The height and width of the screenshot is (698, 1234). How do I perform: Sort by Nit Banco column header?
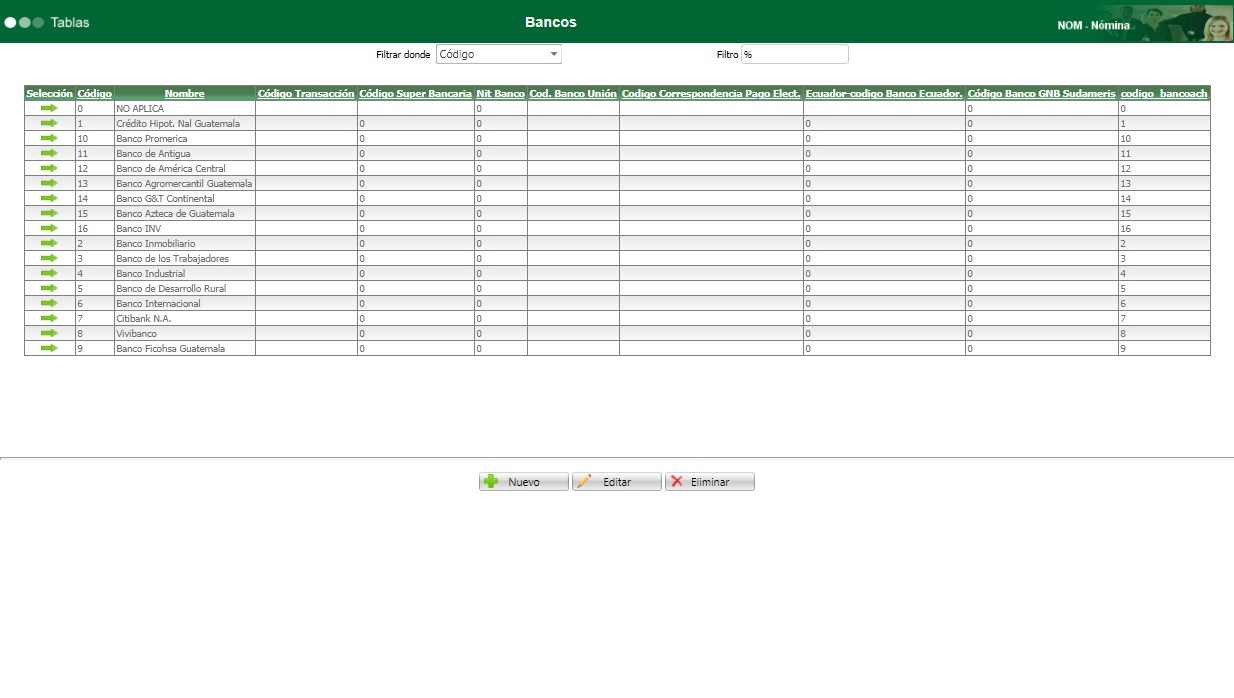(x=501, y=93)
